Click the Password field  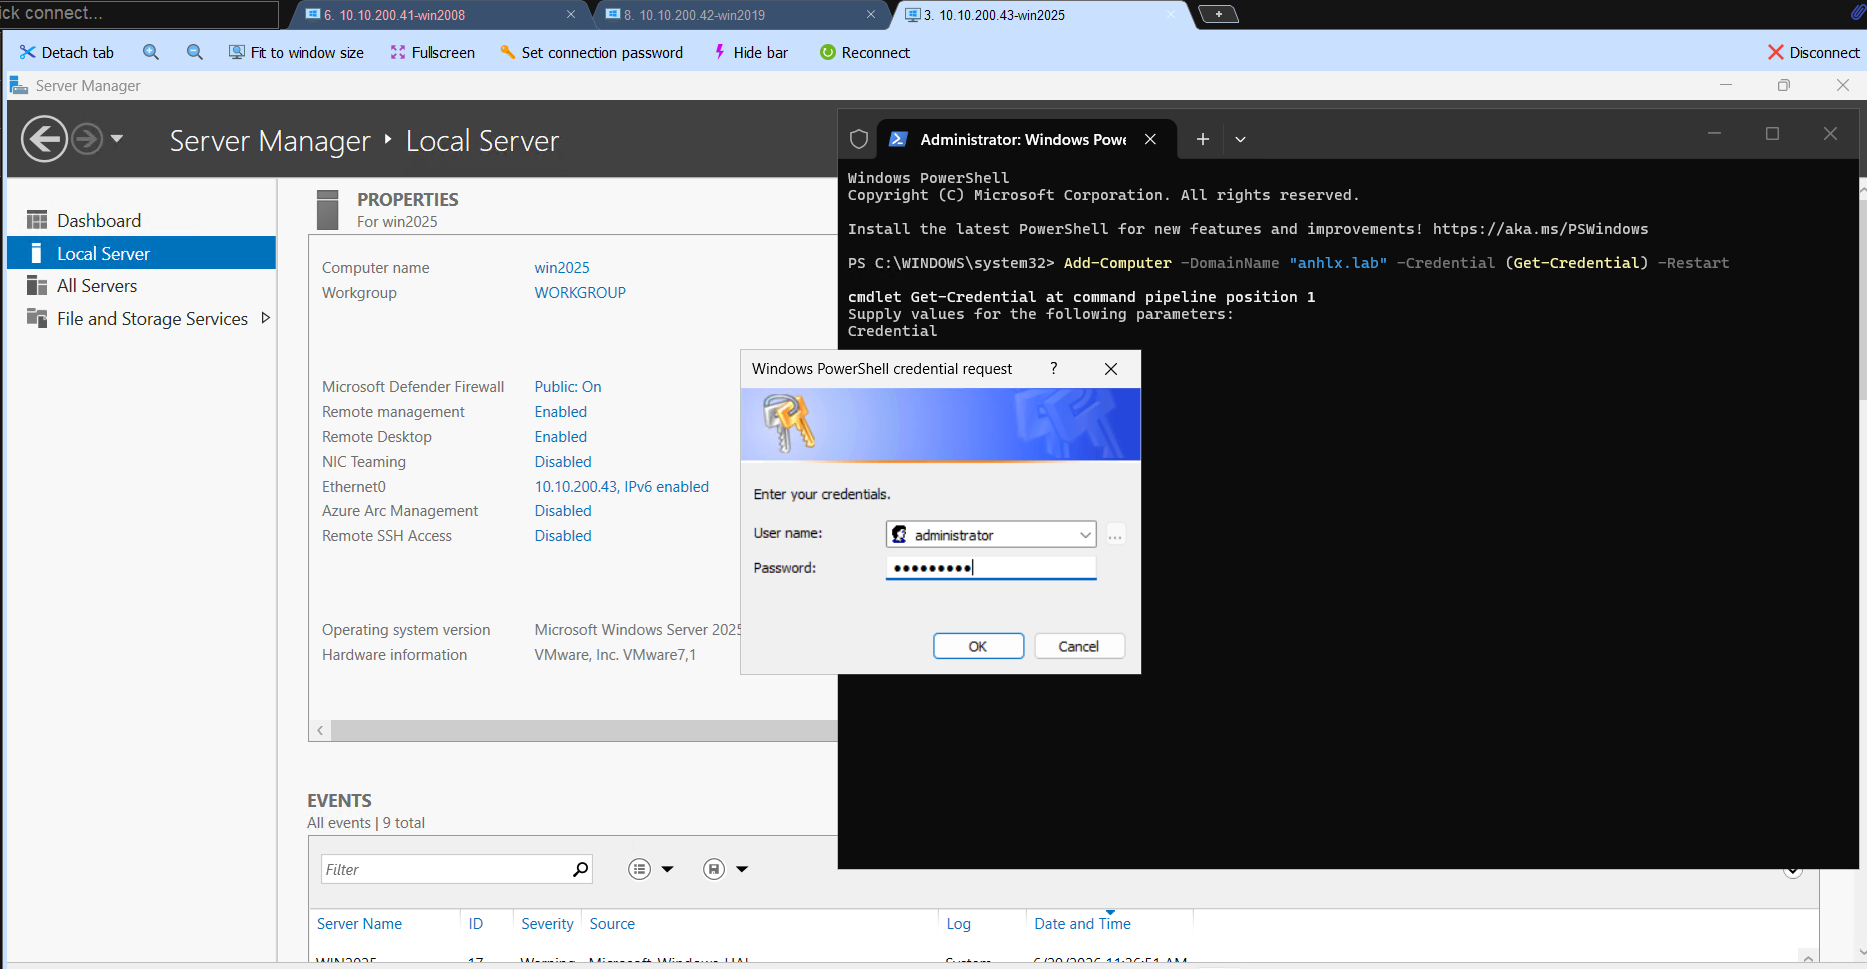coord(991,568)
